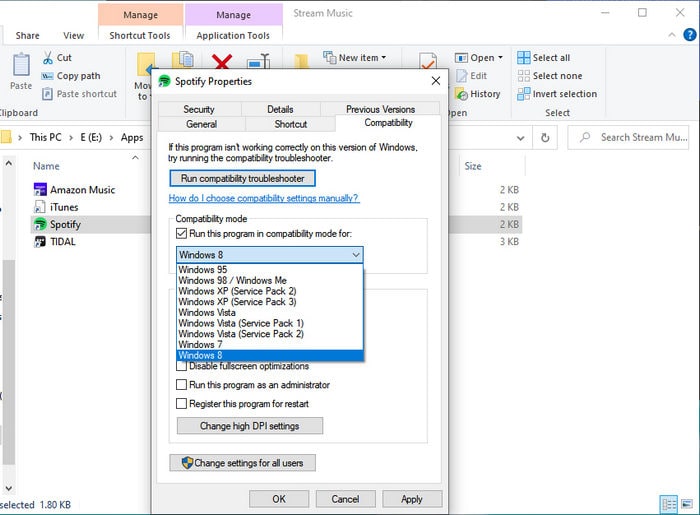Click the TIDAL shortcut icon
The image size is (700, 515).
point(40,241)
